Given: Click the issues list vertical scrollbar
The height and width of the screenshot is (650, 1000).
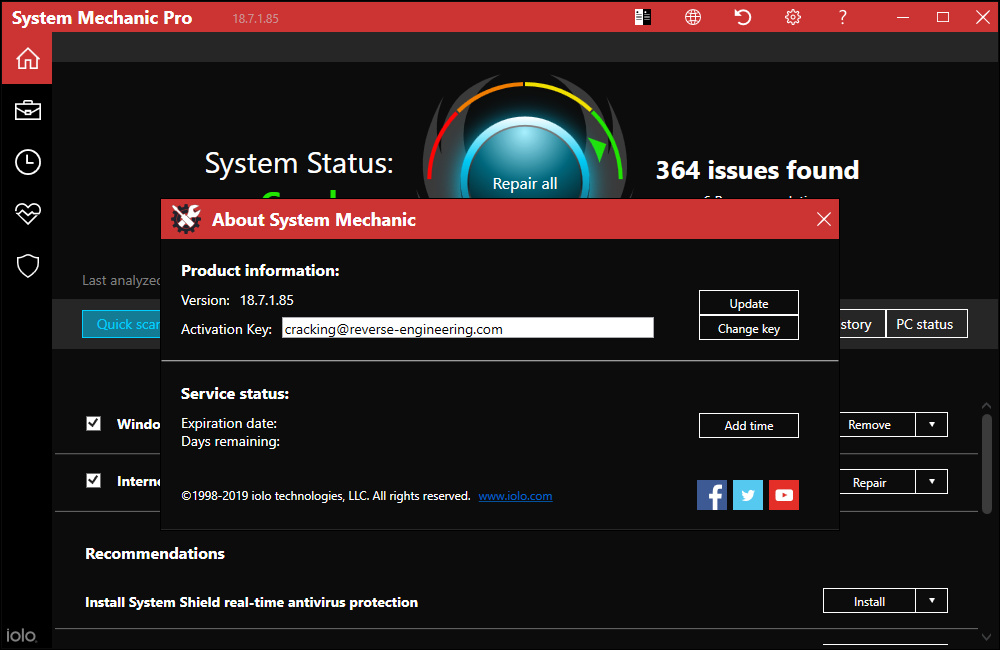Looking at the screenshot, I should tap(987, 464).
